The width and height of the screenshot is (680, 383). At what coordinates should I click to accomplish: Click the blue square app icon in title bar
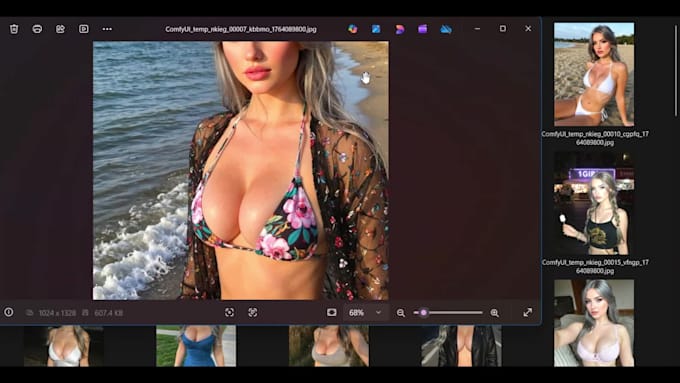(x=376, y=29)
